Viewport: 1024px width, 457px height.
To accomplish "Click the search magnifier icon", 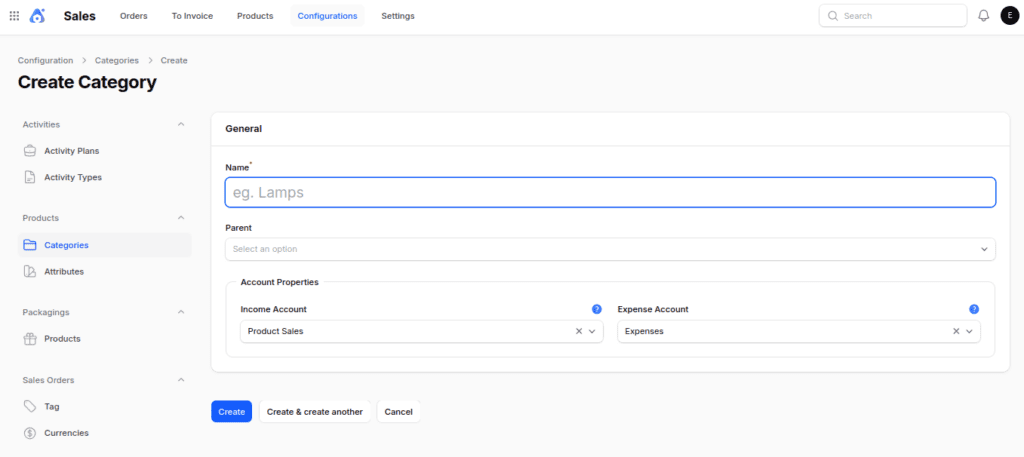I will pyautogui.click(x=833, y=16).
